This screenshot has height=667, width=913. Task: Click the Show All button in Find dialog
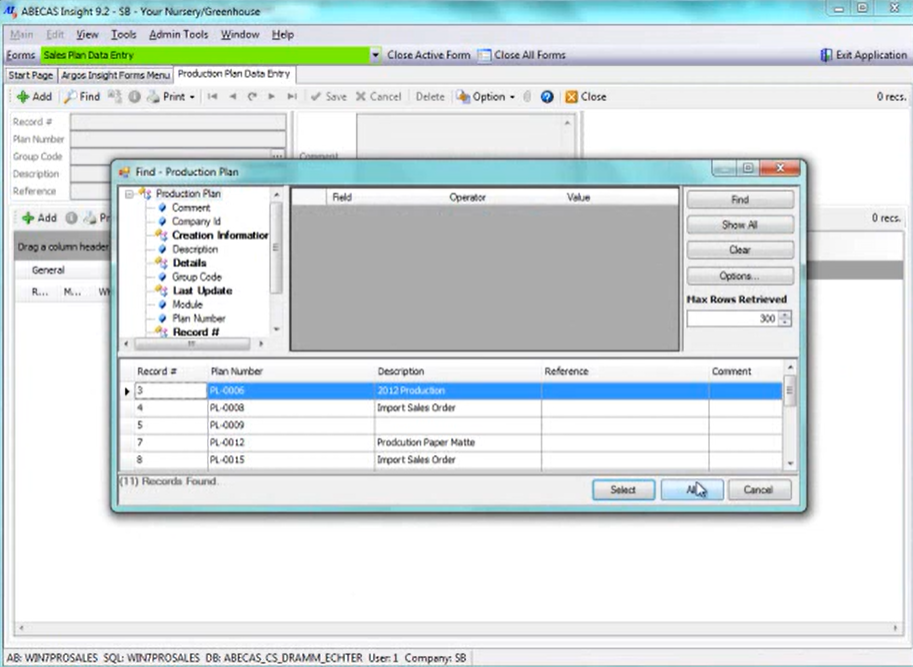point(739,224)
